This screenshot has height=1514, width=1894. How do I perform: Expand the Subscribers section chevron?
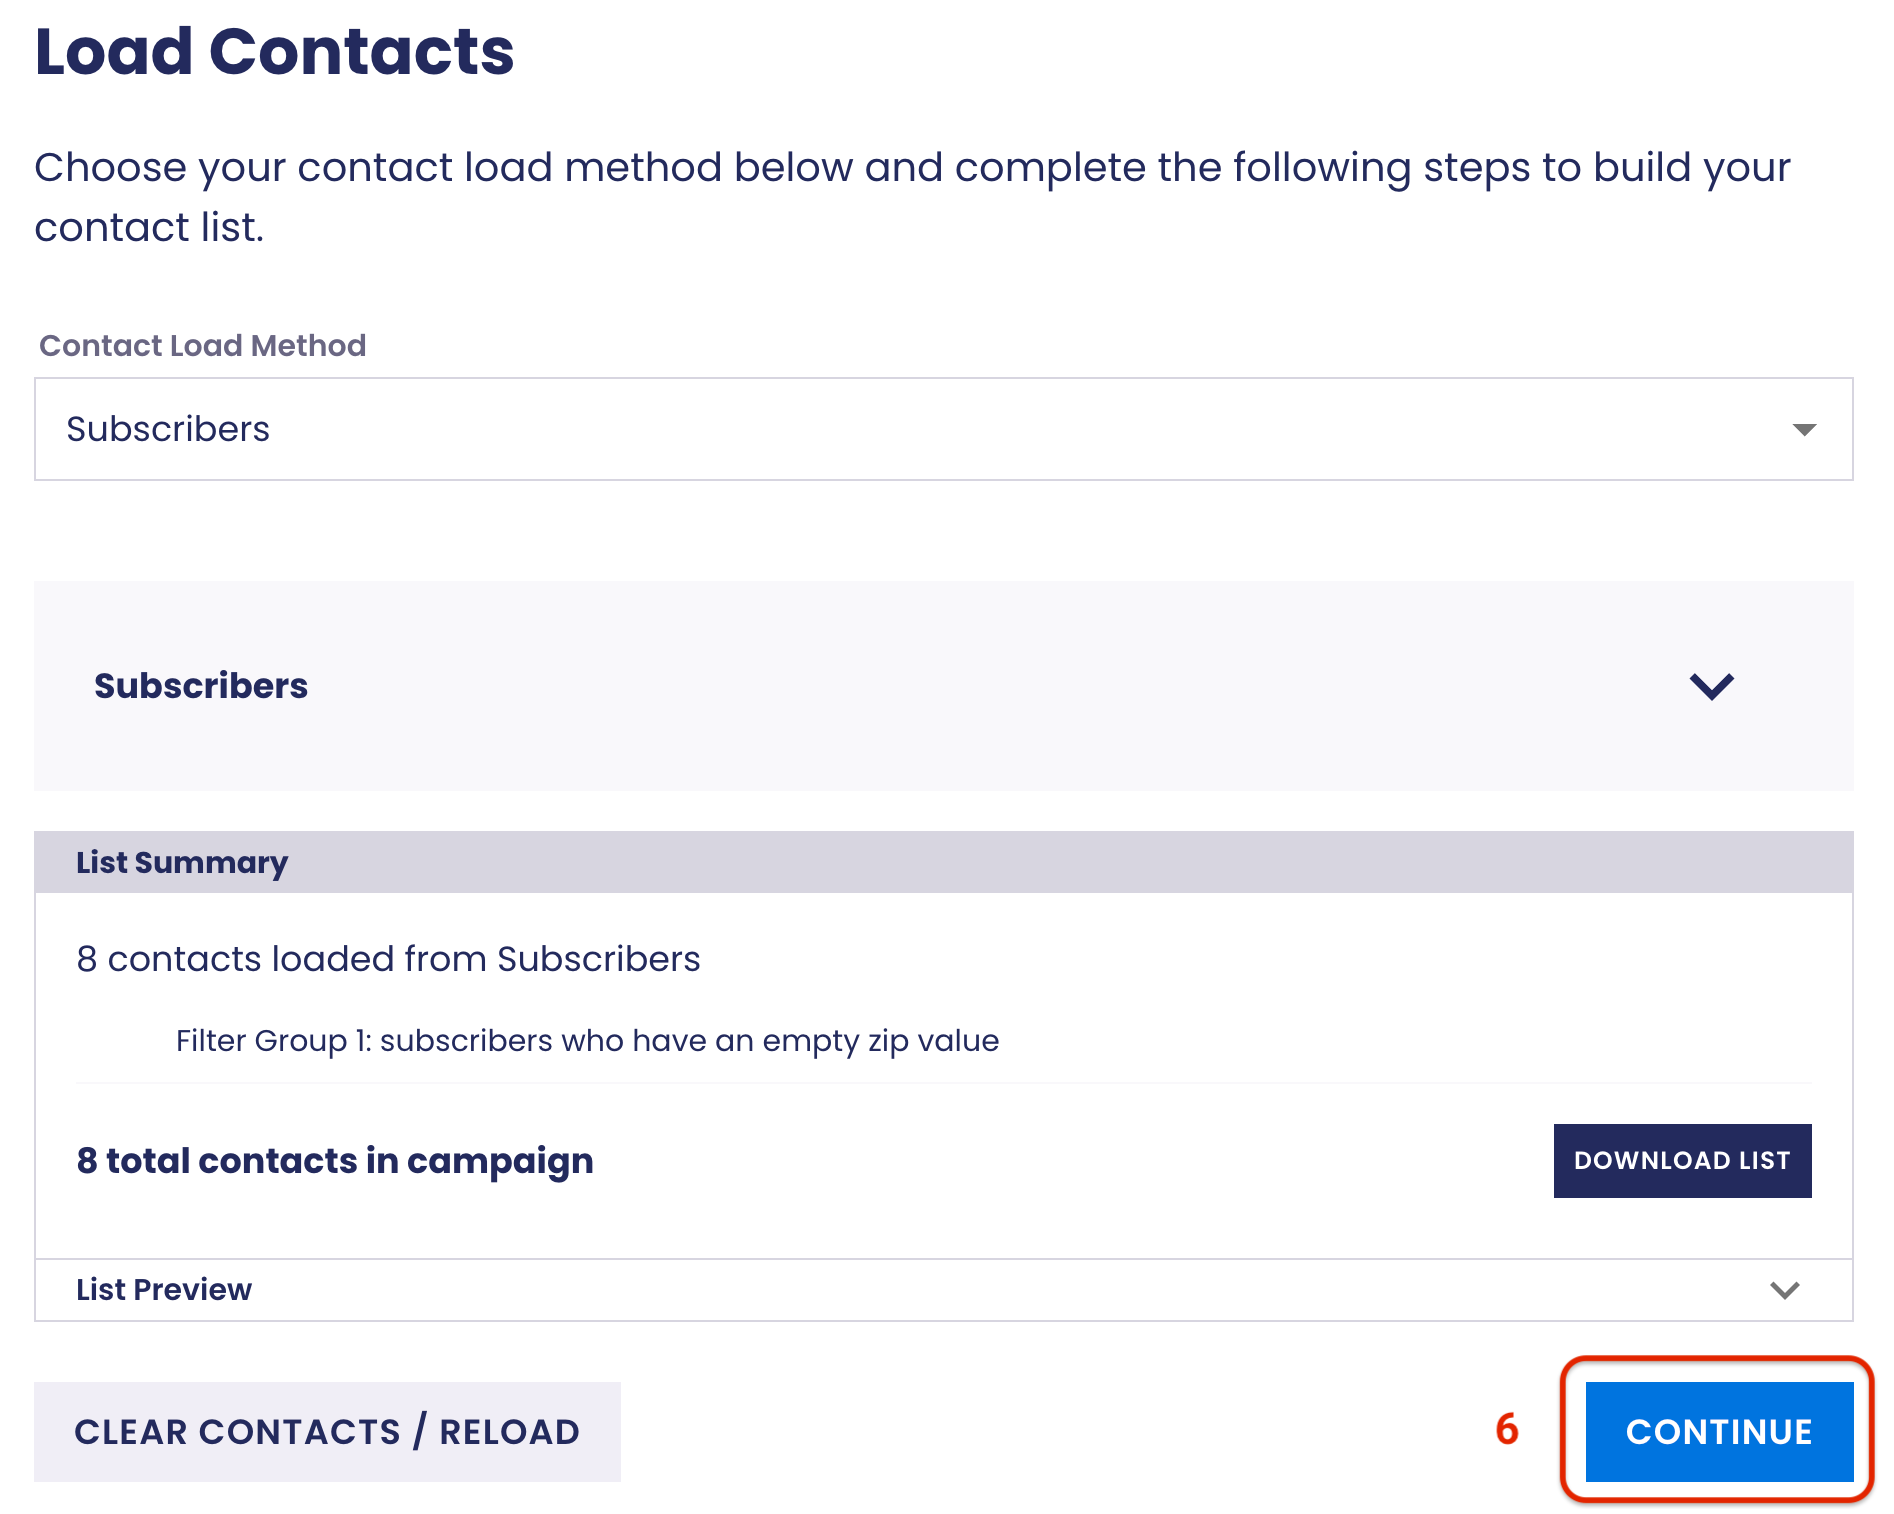pyautogui.click(x=1711, y=686)
